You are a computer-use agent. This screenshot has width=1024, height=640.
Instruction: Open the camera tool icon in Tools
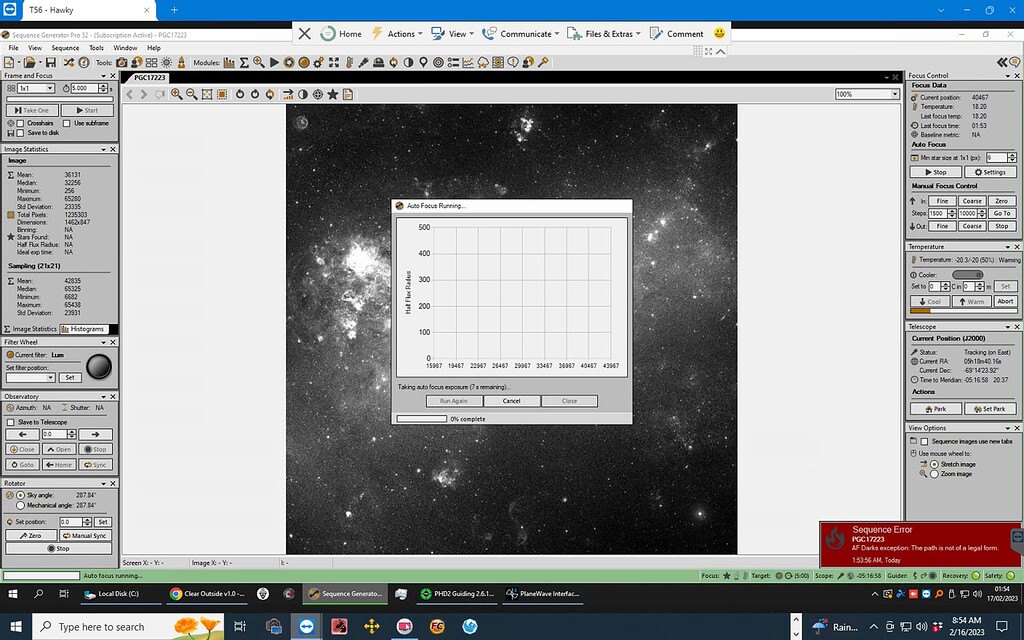122,63
